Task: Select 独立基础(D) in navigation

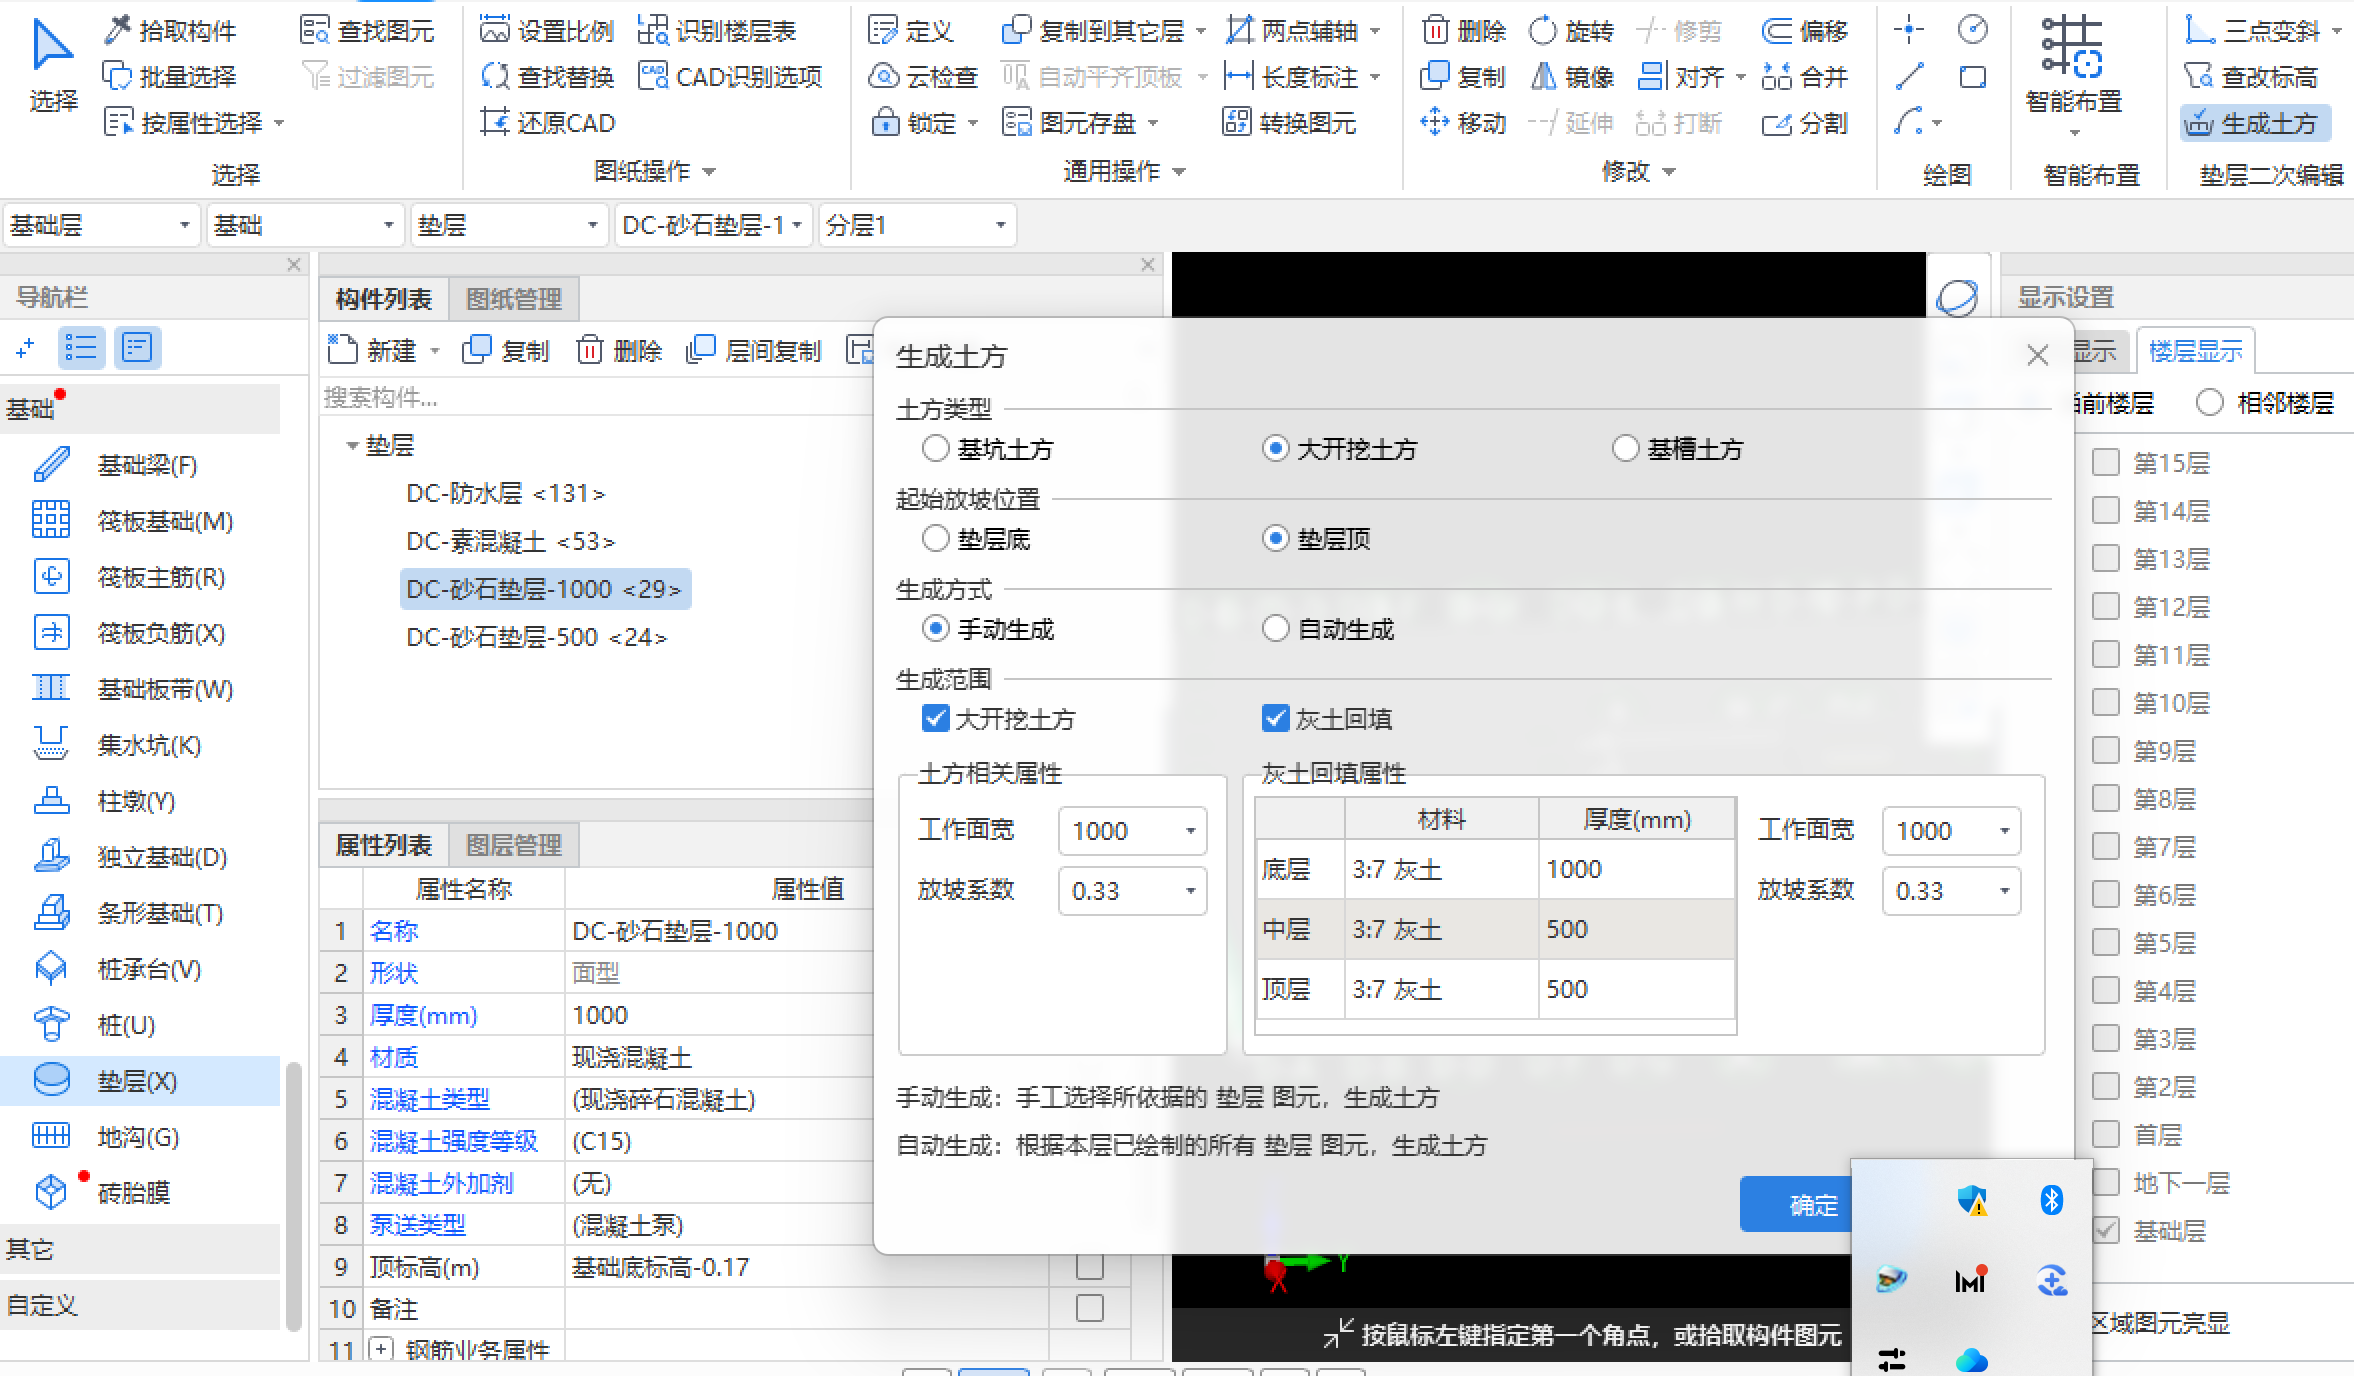Action: tap(140, 857)
